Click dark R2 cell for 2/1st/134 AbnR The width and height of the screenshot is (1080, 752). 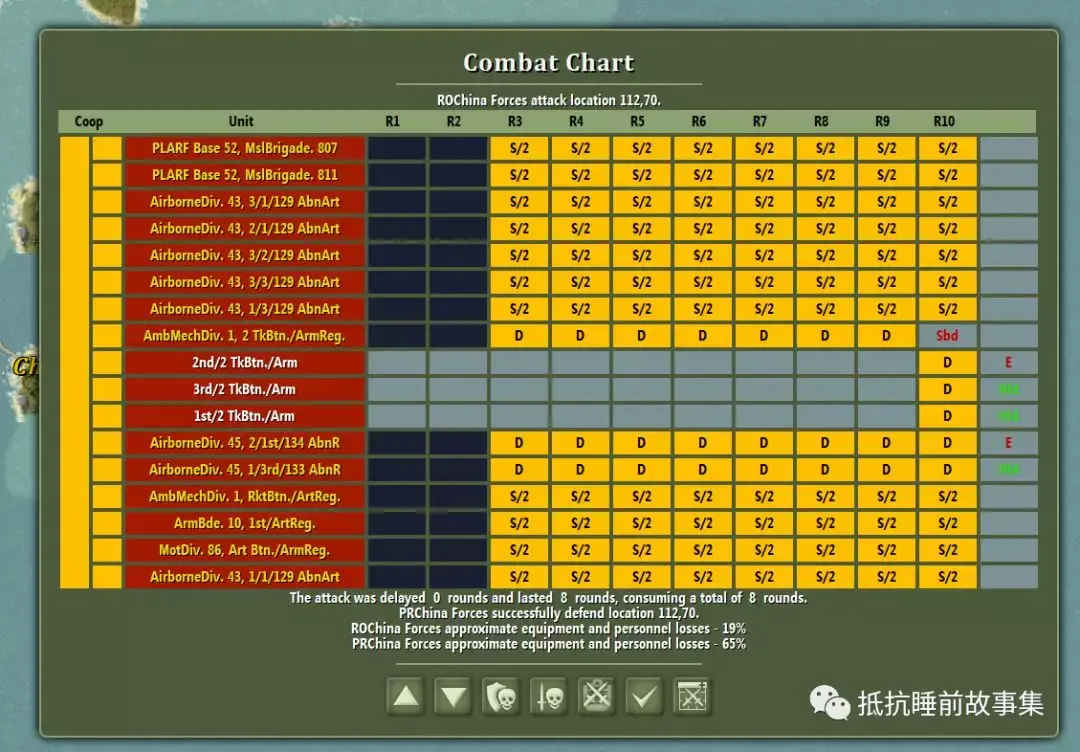(x=458, y=443)
